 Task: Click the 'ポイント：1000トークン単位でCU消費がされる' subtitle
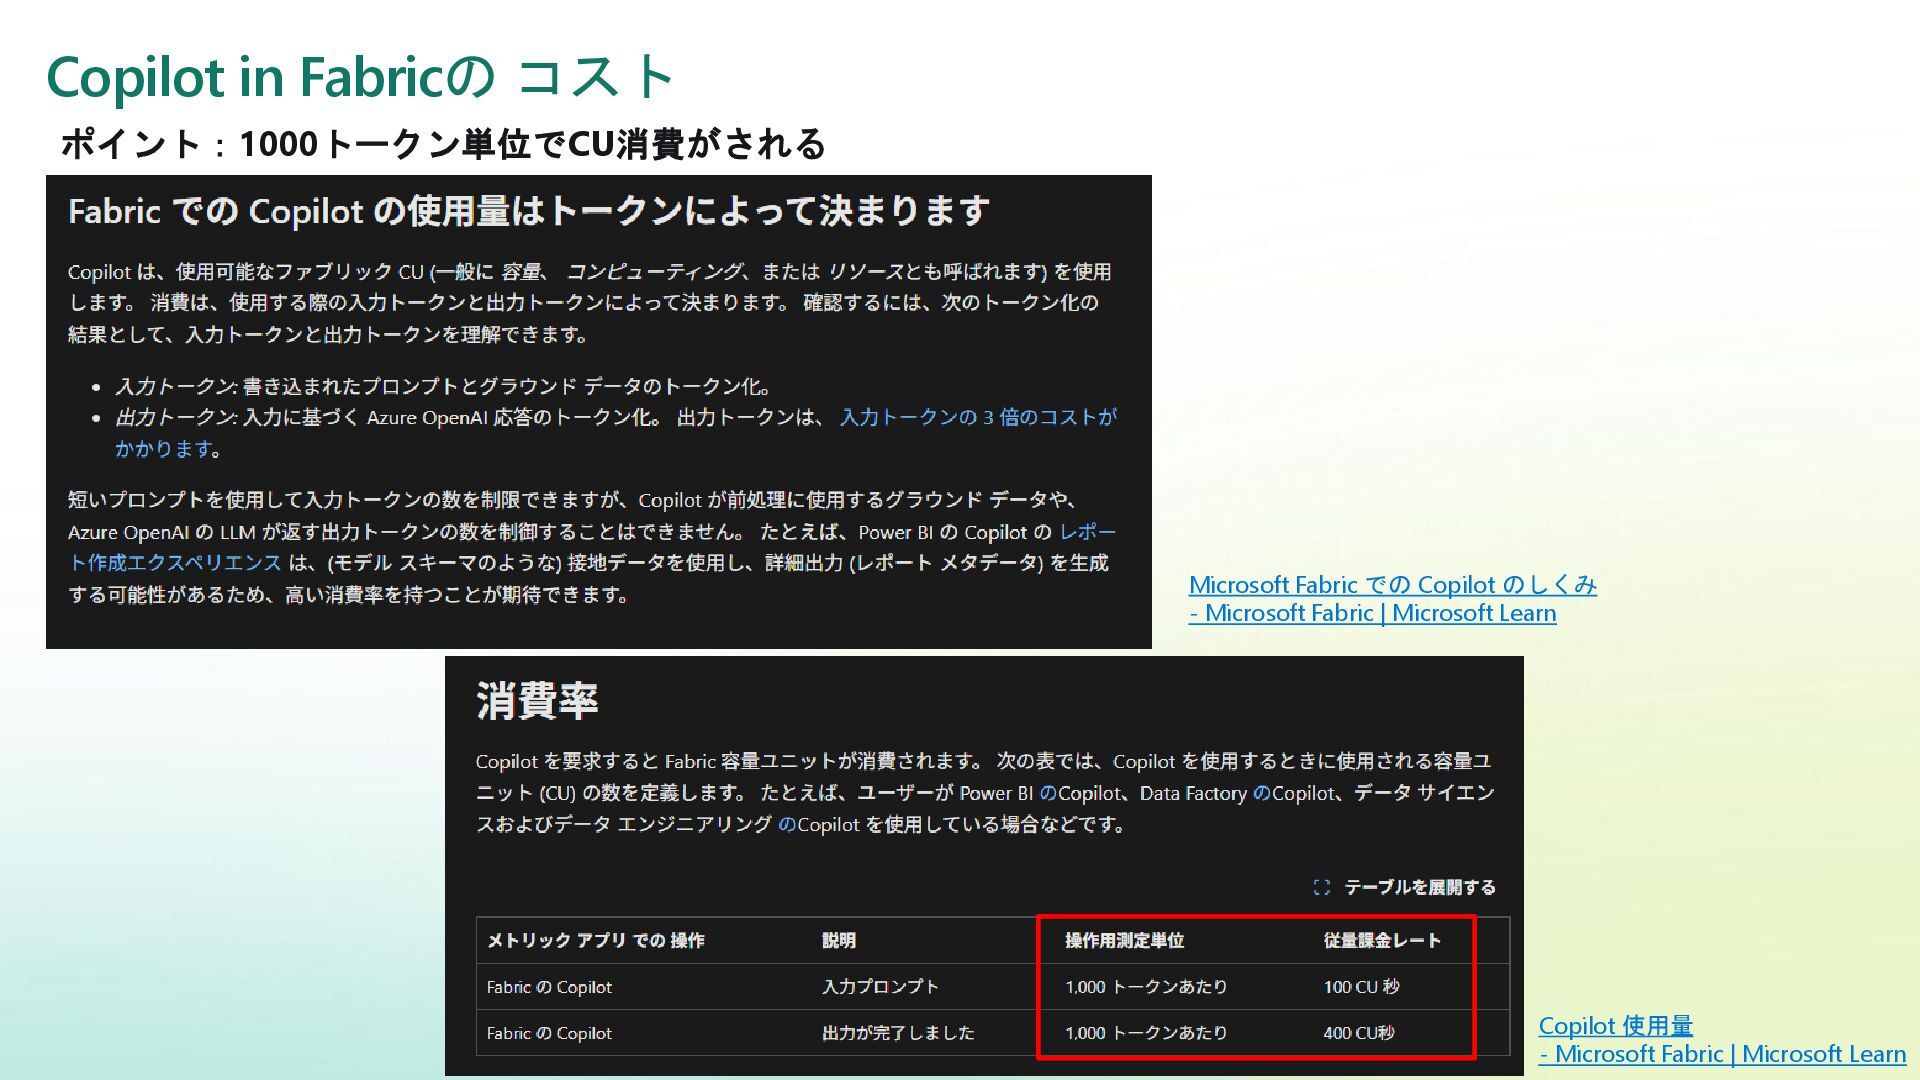click(443, 144)
